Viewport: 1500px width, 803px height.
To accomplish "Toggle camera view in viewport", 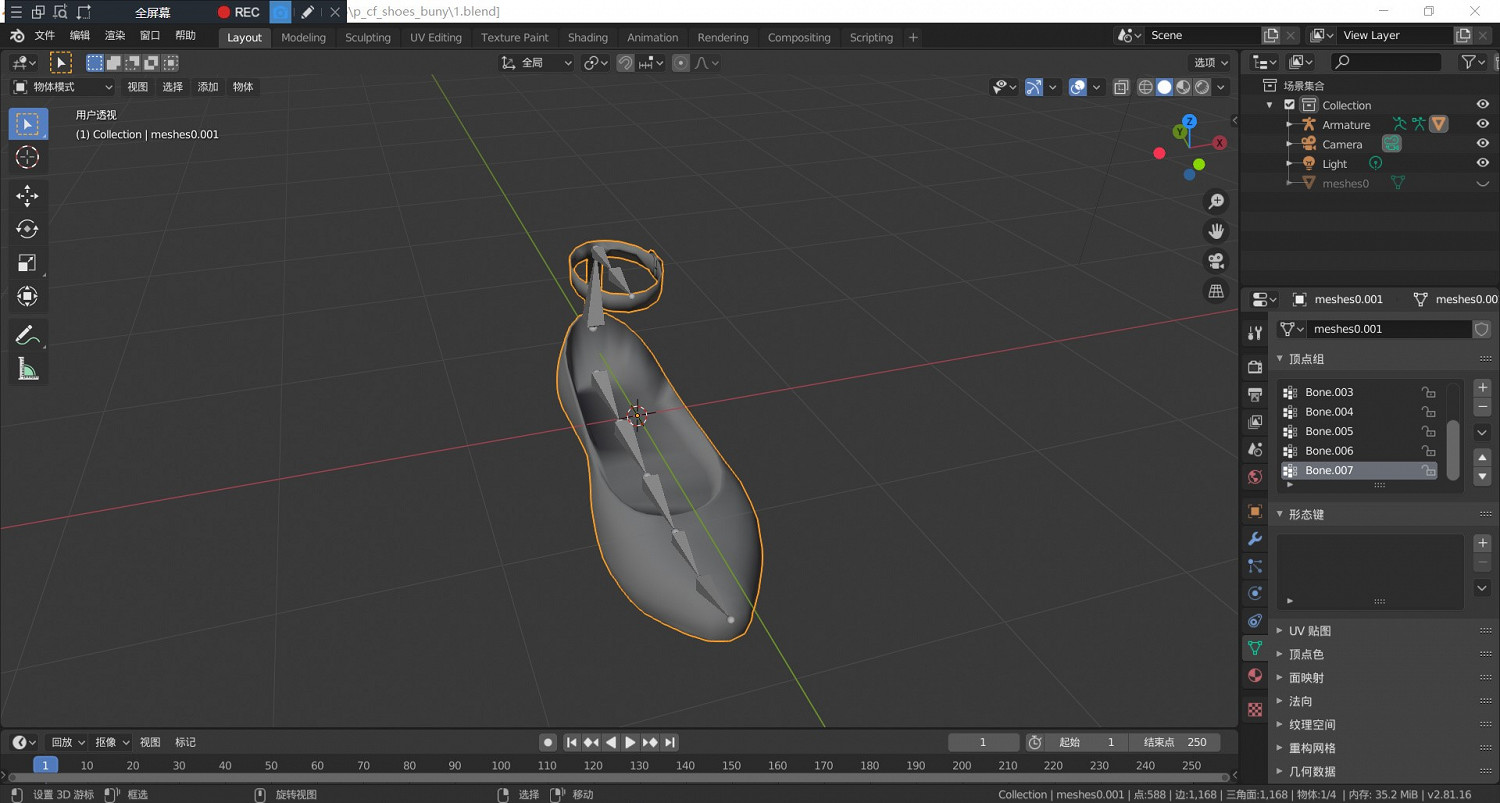I will (1216, 261).
